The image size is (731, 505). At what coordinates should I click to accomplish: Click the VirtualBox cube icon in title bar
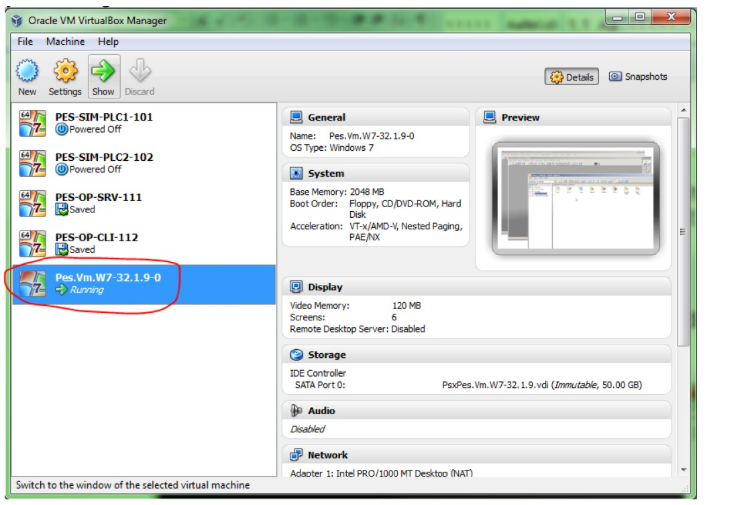(17, 20)
